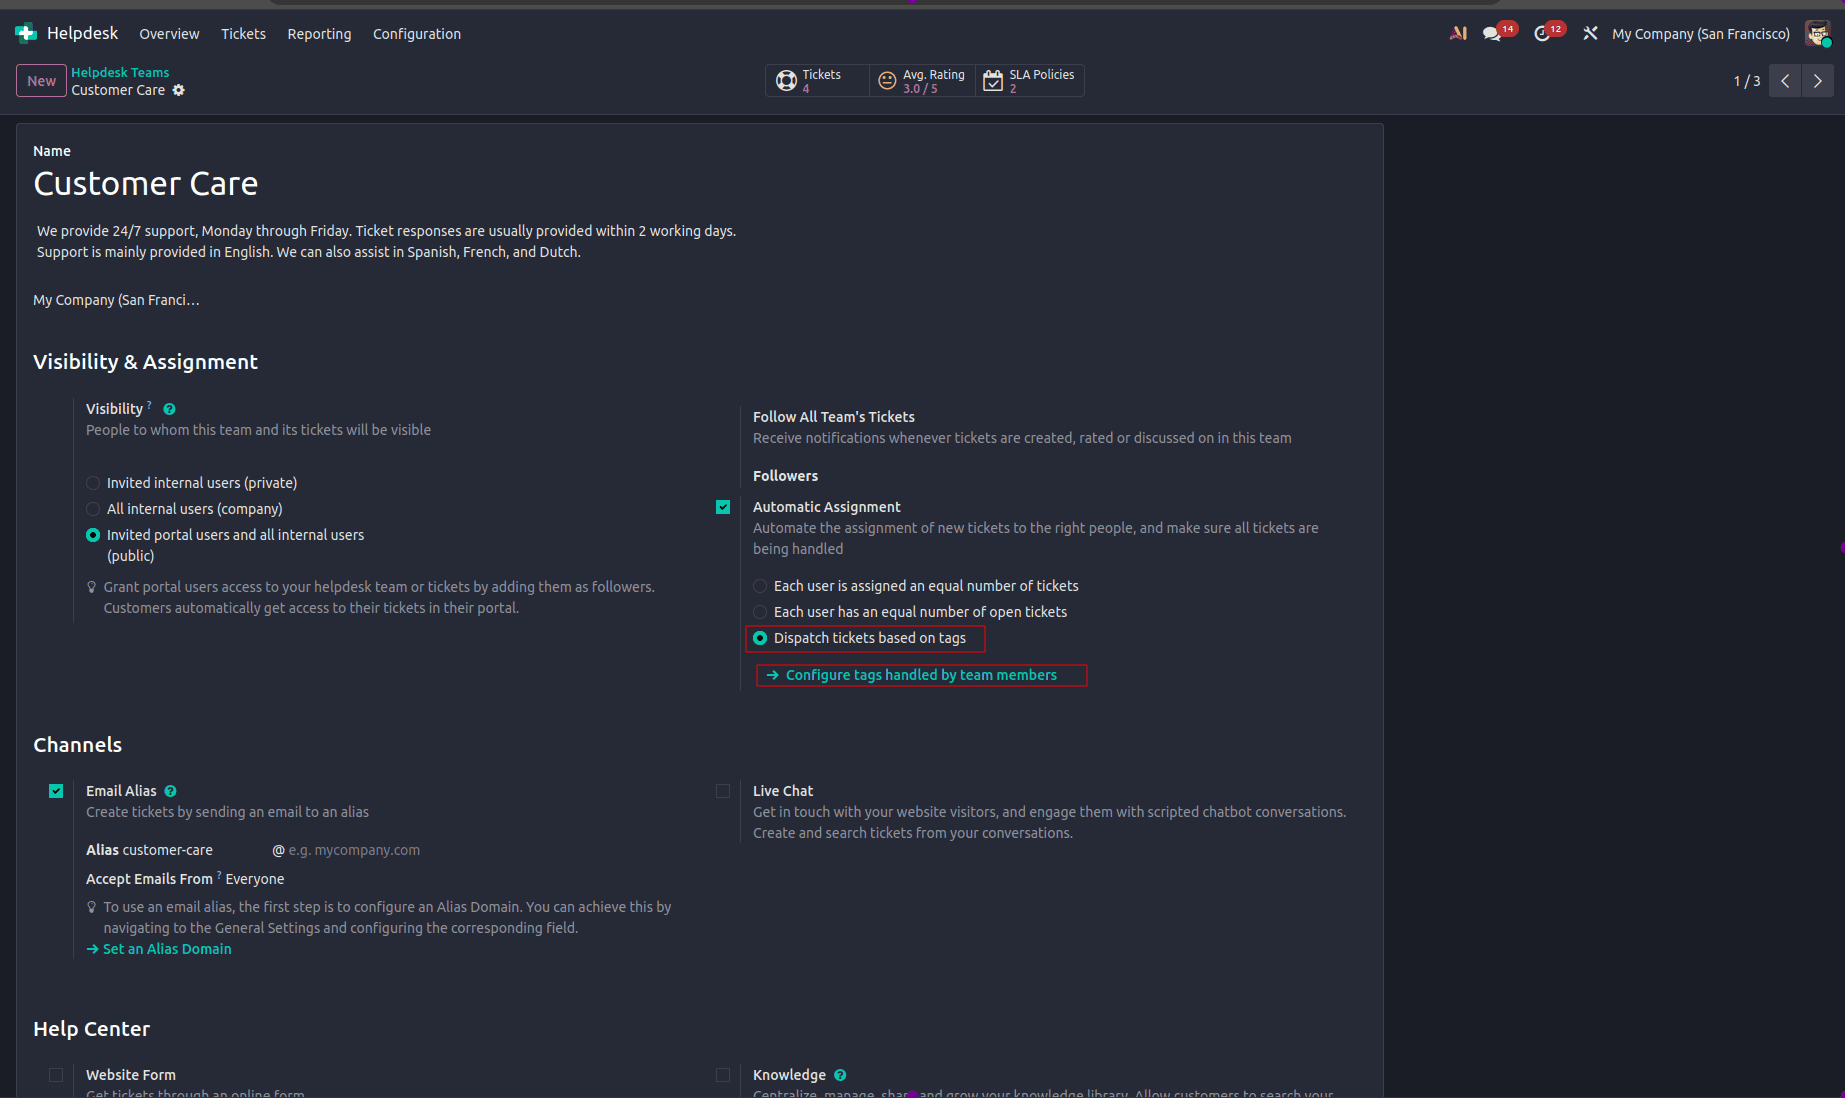Open the activities clock icon with badge 12
The image size is (1845, 1098).
(1542, 33)
